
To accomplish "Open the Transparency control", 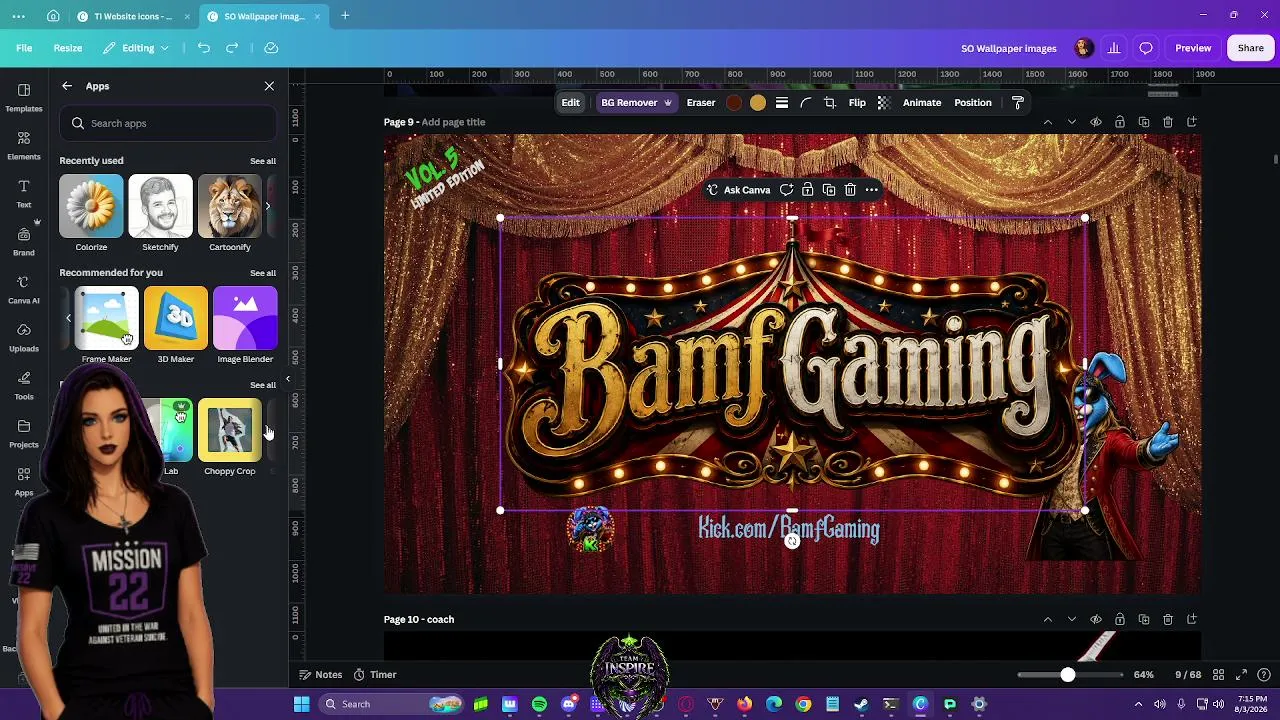I will pyautogui.click(x=884, y=103).
